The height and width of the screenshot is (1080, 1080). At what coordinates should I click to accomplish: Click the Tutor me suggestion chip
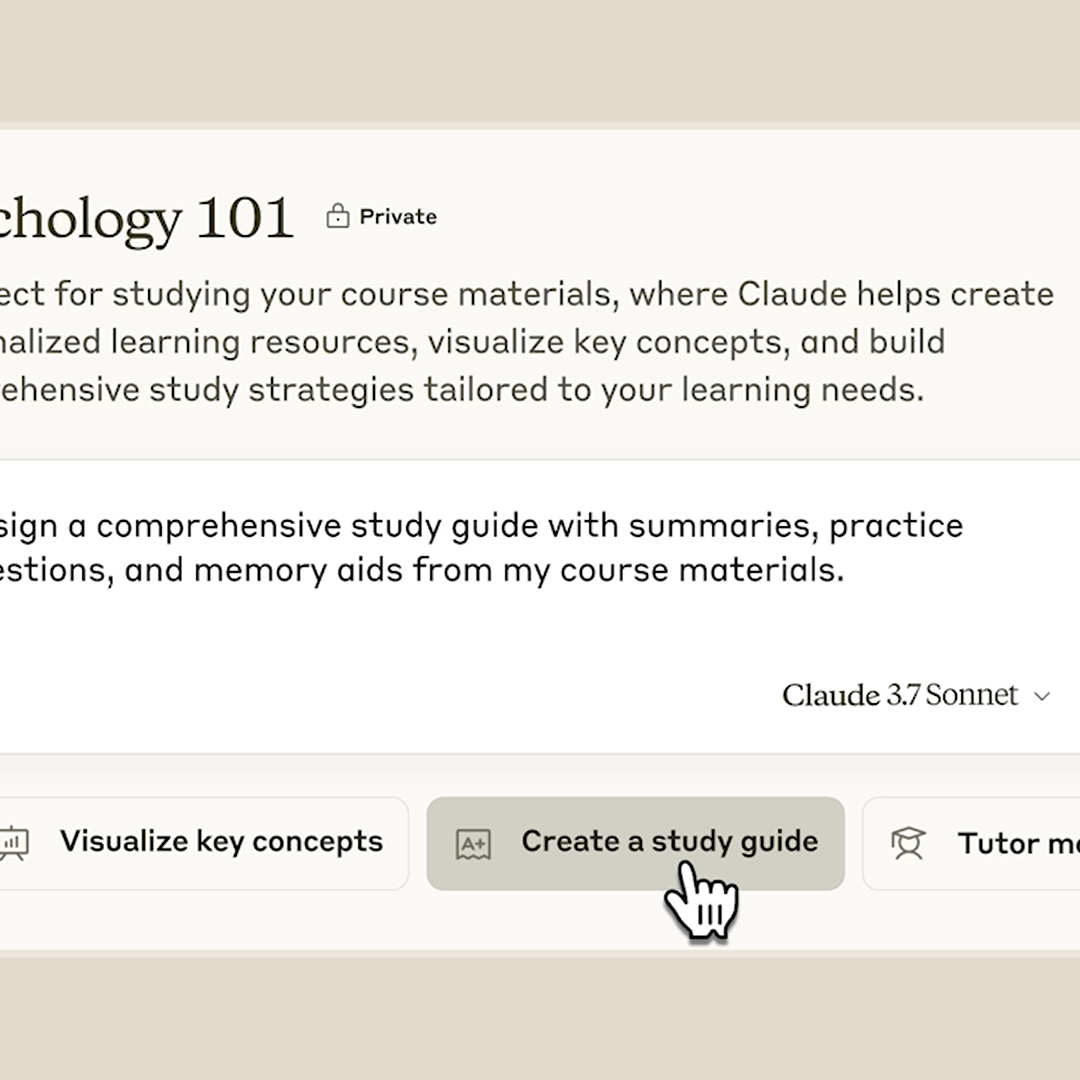pos(971,843)
